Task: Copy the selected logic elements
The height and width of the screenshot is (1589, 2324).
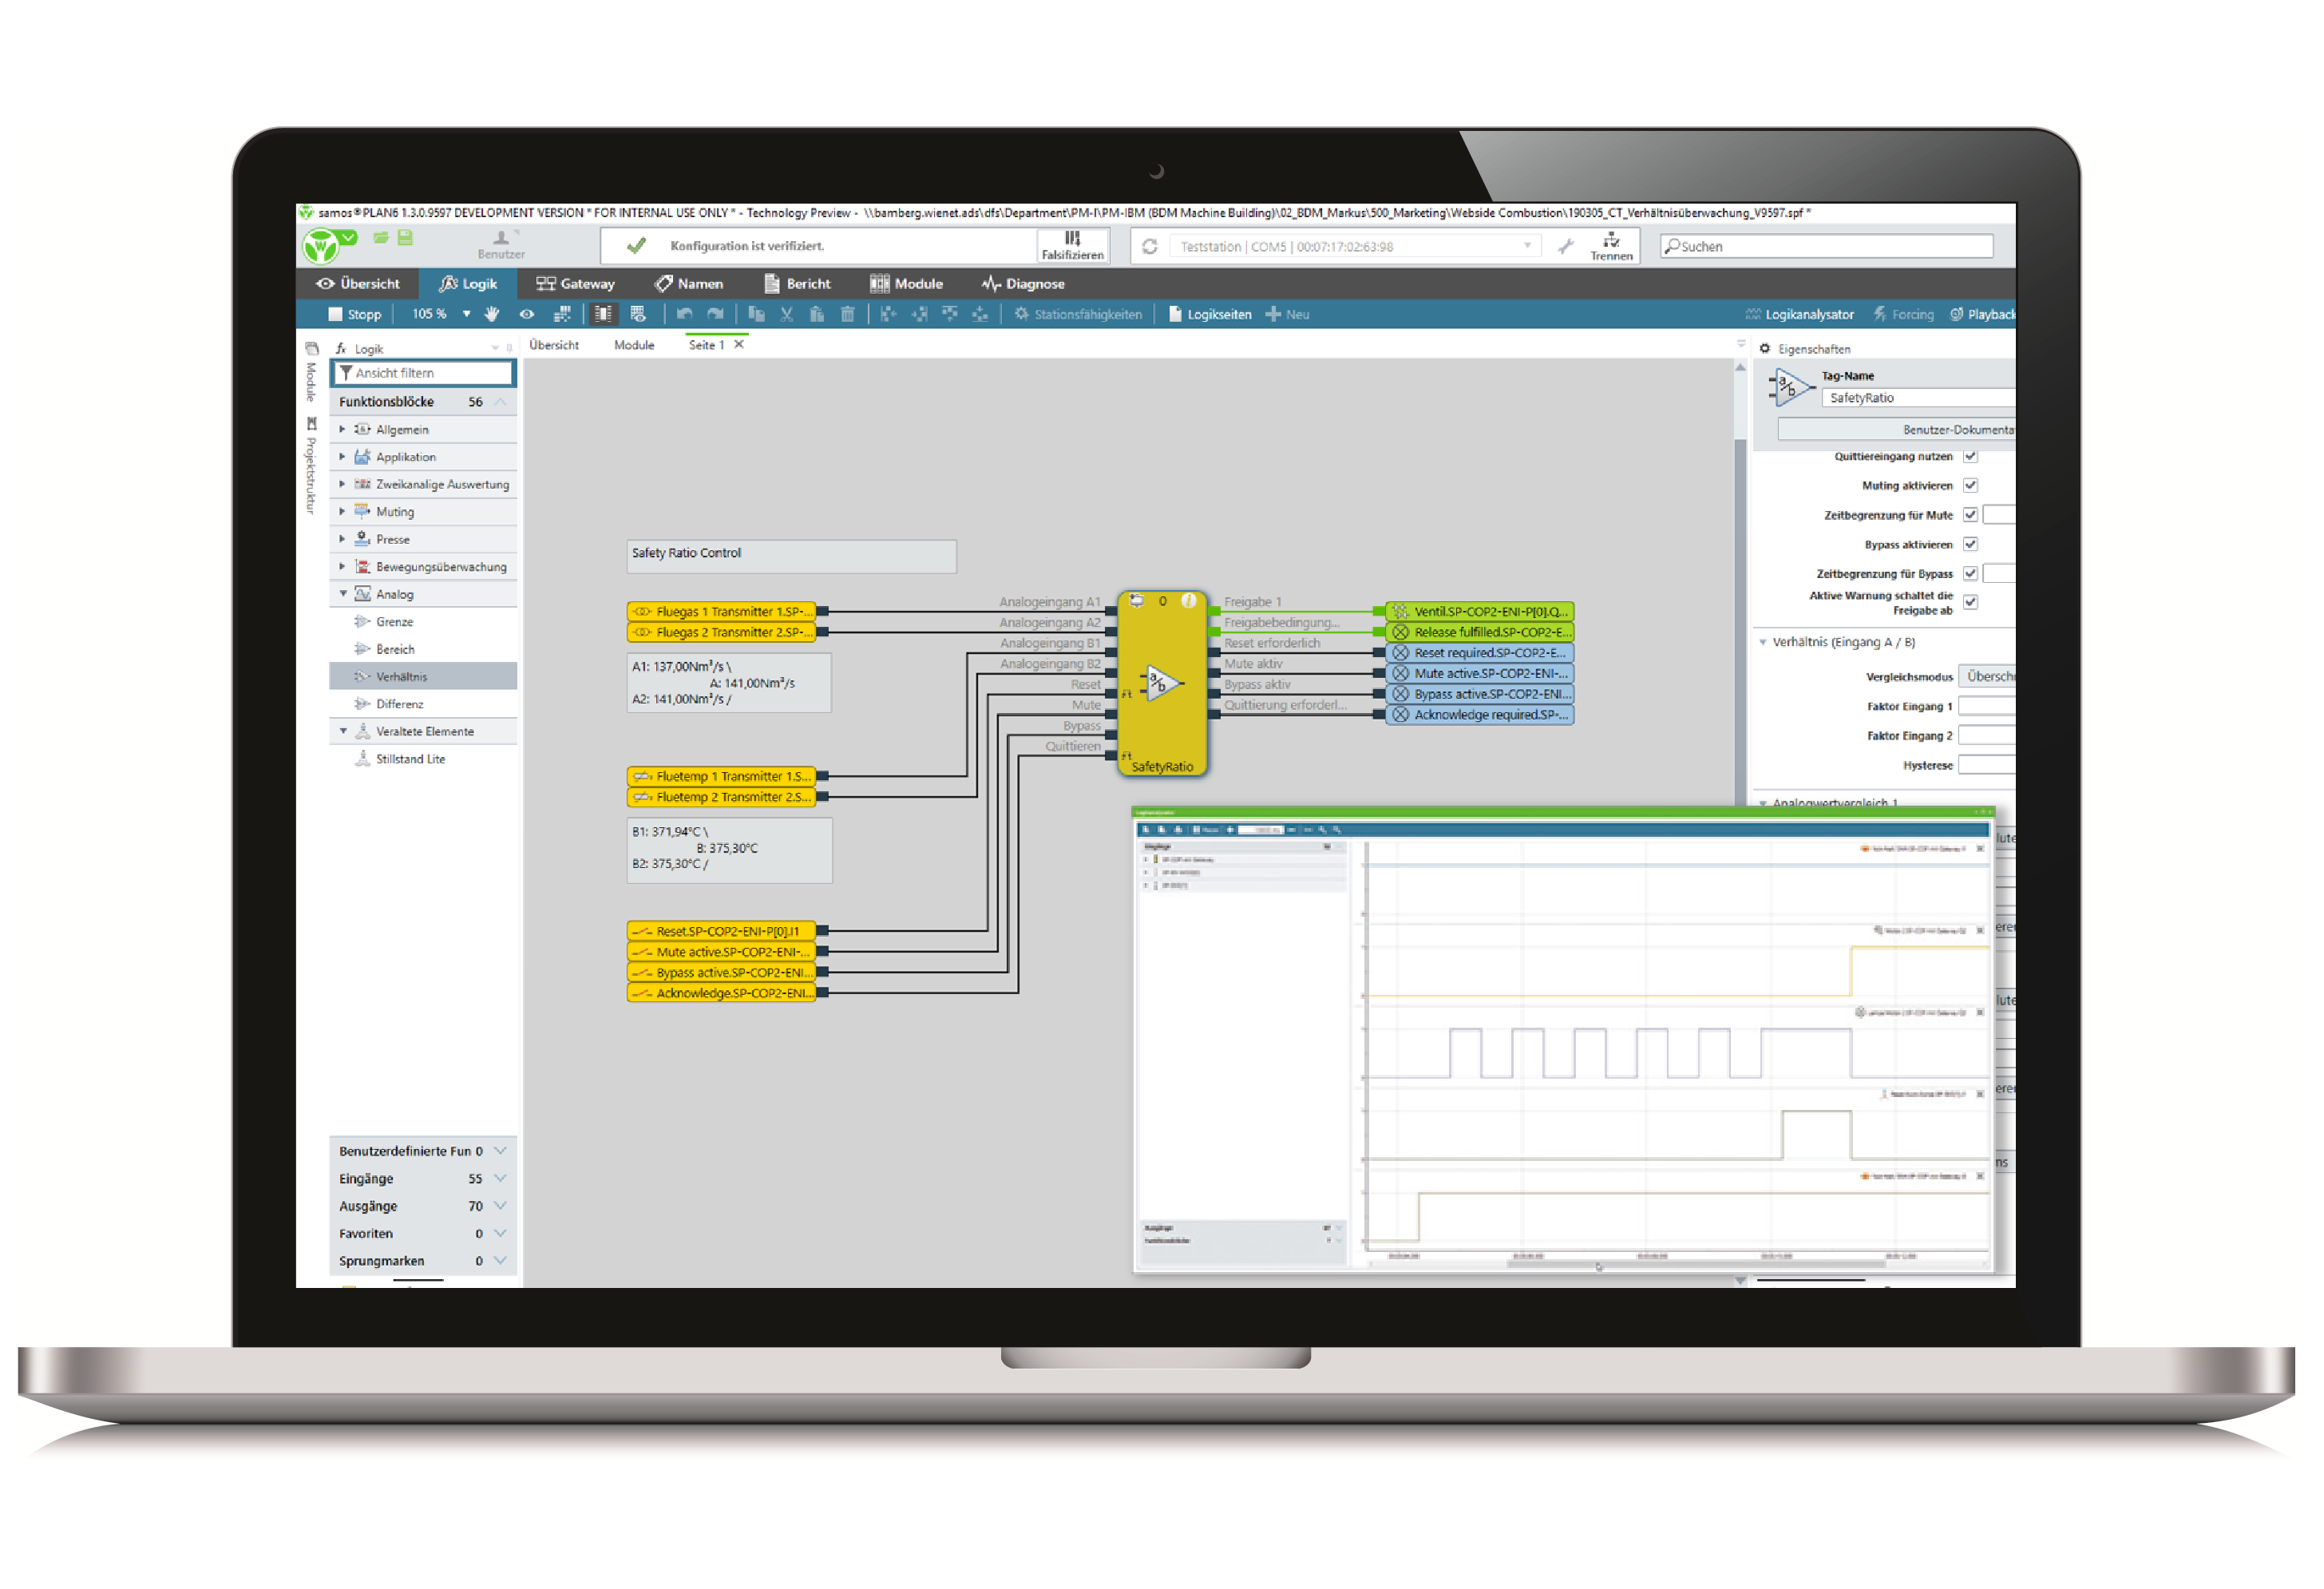Action: click(x=757, y=314)
